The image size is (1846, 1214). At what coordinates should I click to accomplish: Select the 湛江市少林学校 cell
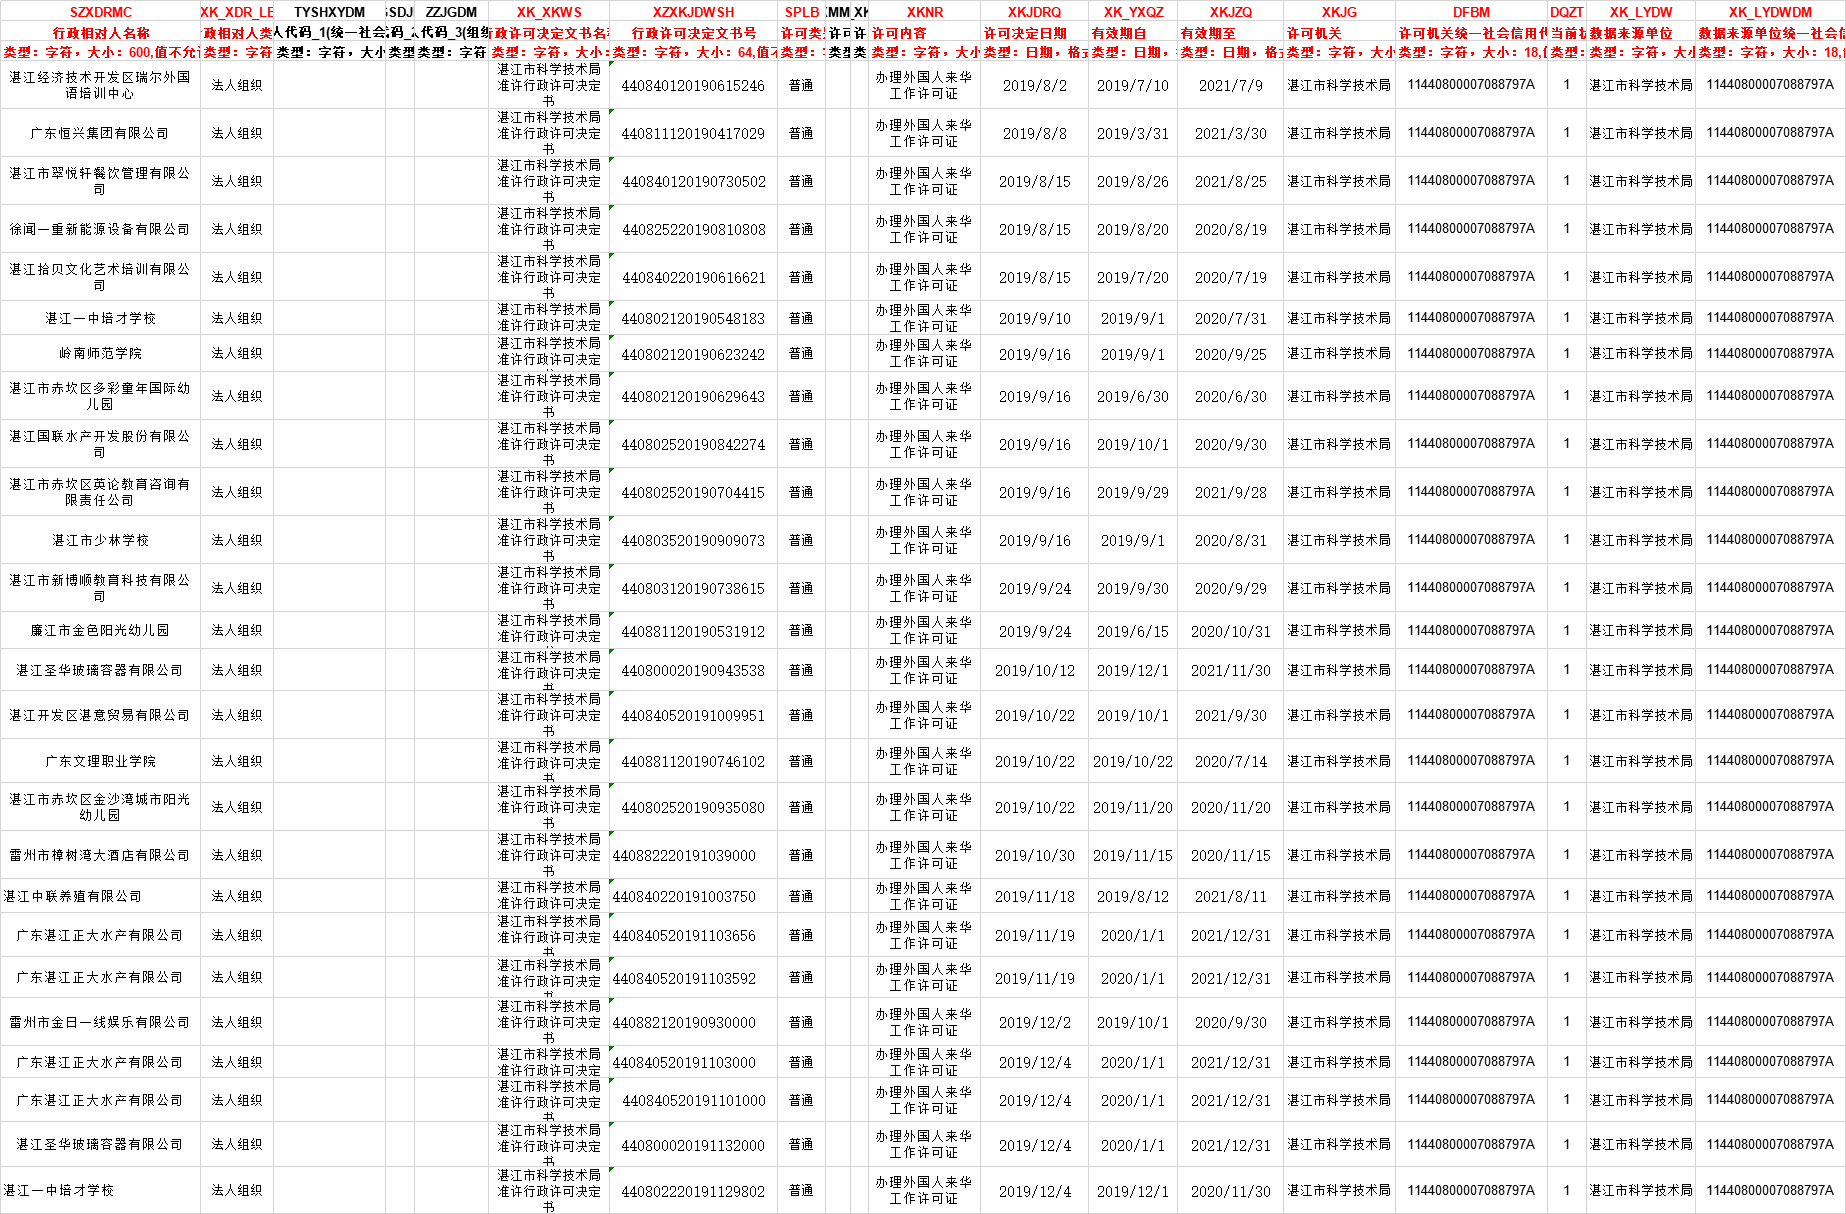(x=100, y=540)
